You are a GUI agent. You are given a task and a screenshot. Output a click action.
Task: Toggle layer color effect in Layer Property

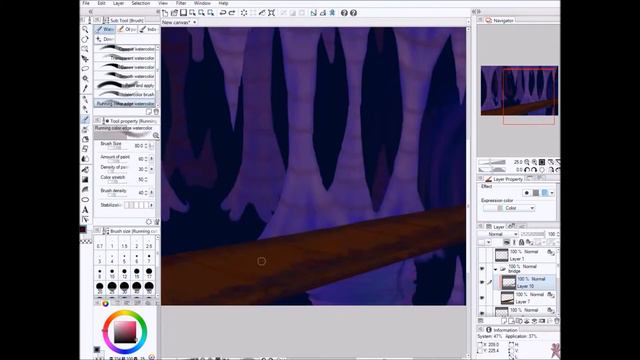click(544, 193)
